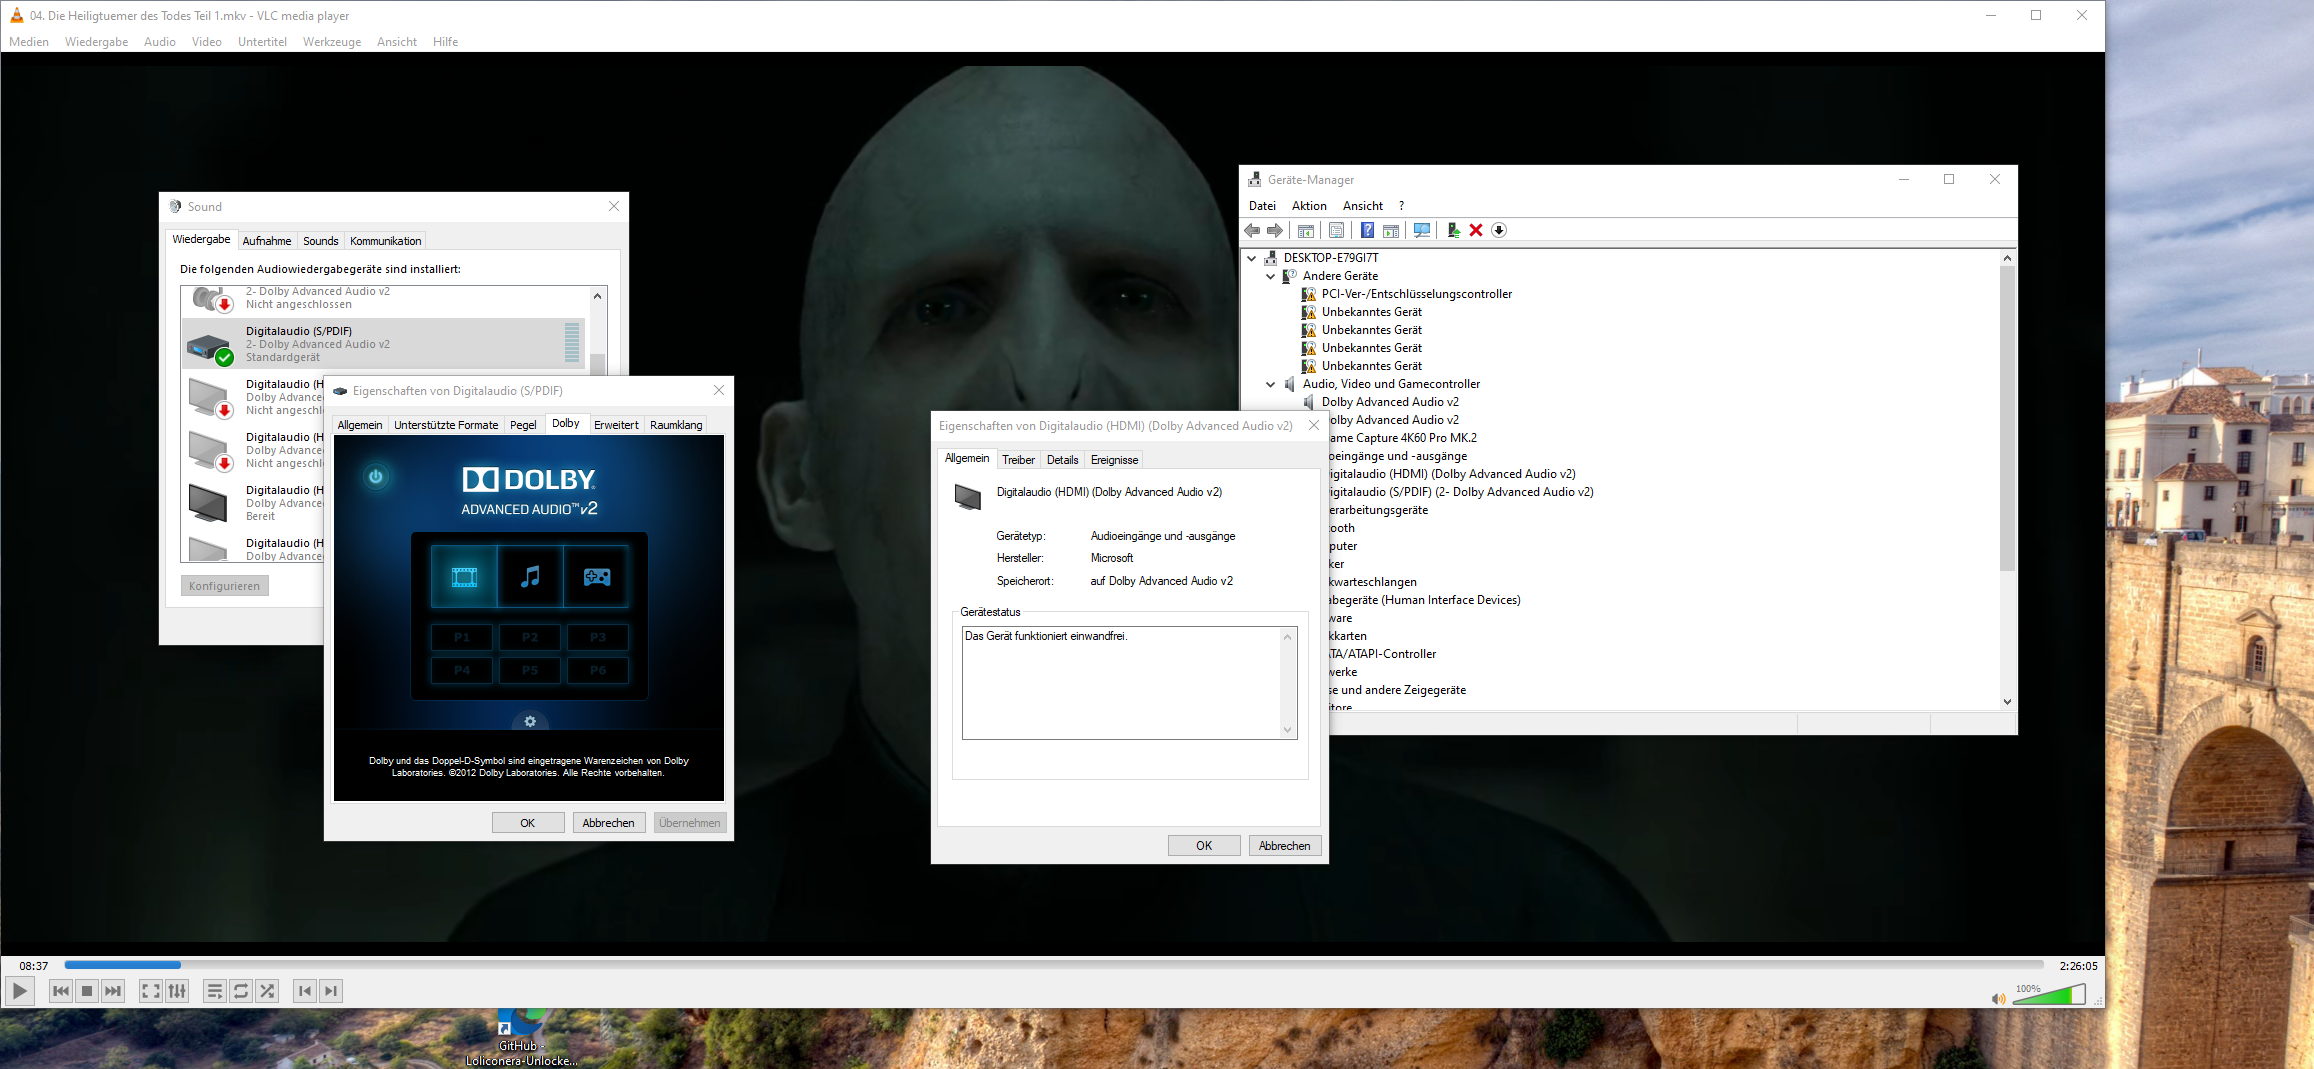This screenshot has width=2314, height=1069.
Task: Open the Werkzeuge menu in VLC
Action: click(x=332, y=42)
